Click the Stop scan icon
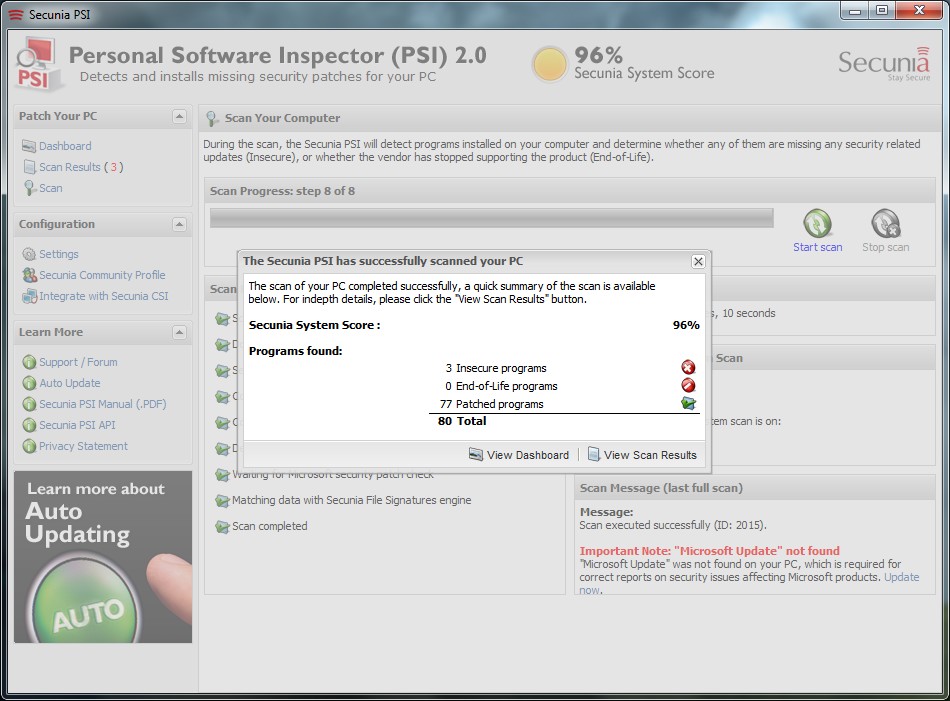950x701 pixels. tap(886, 223)
